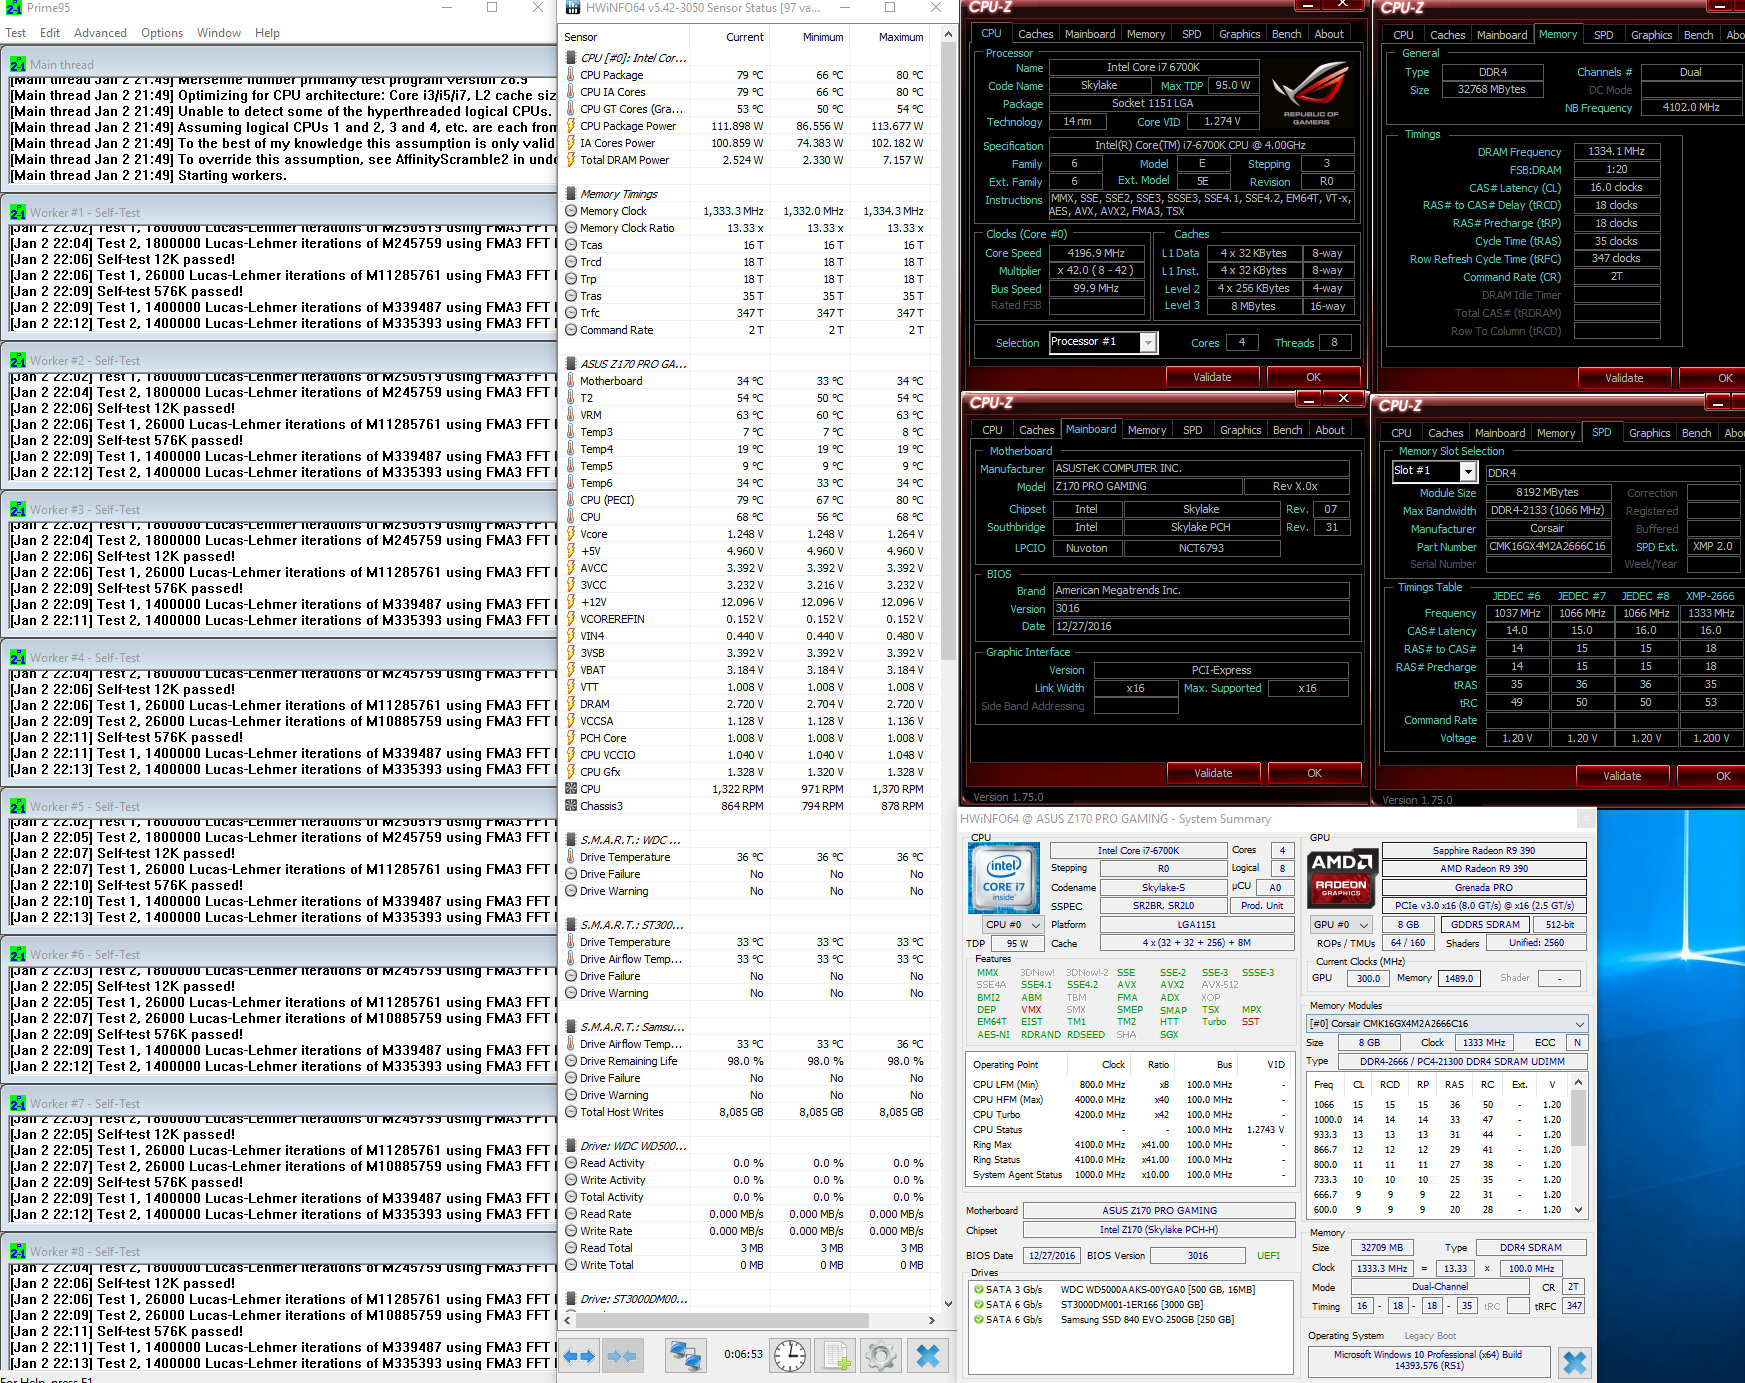The height and width of the screenshot is (1383, 1745).
Task: Click the Worker #3 Self-Test window icon
Action: coord(18,509)
